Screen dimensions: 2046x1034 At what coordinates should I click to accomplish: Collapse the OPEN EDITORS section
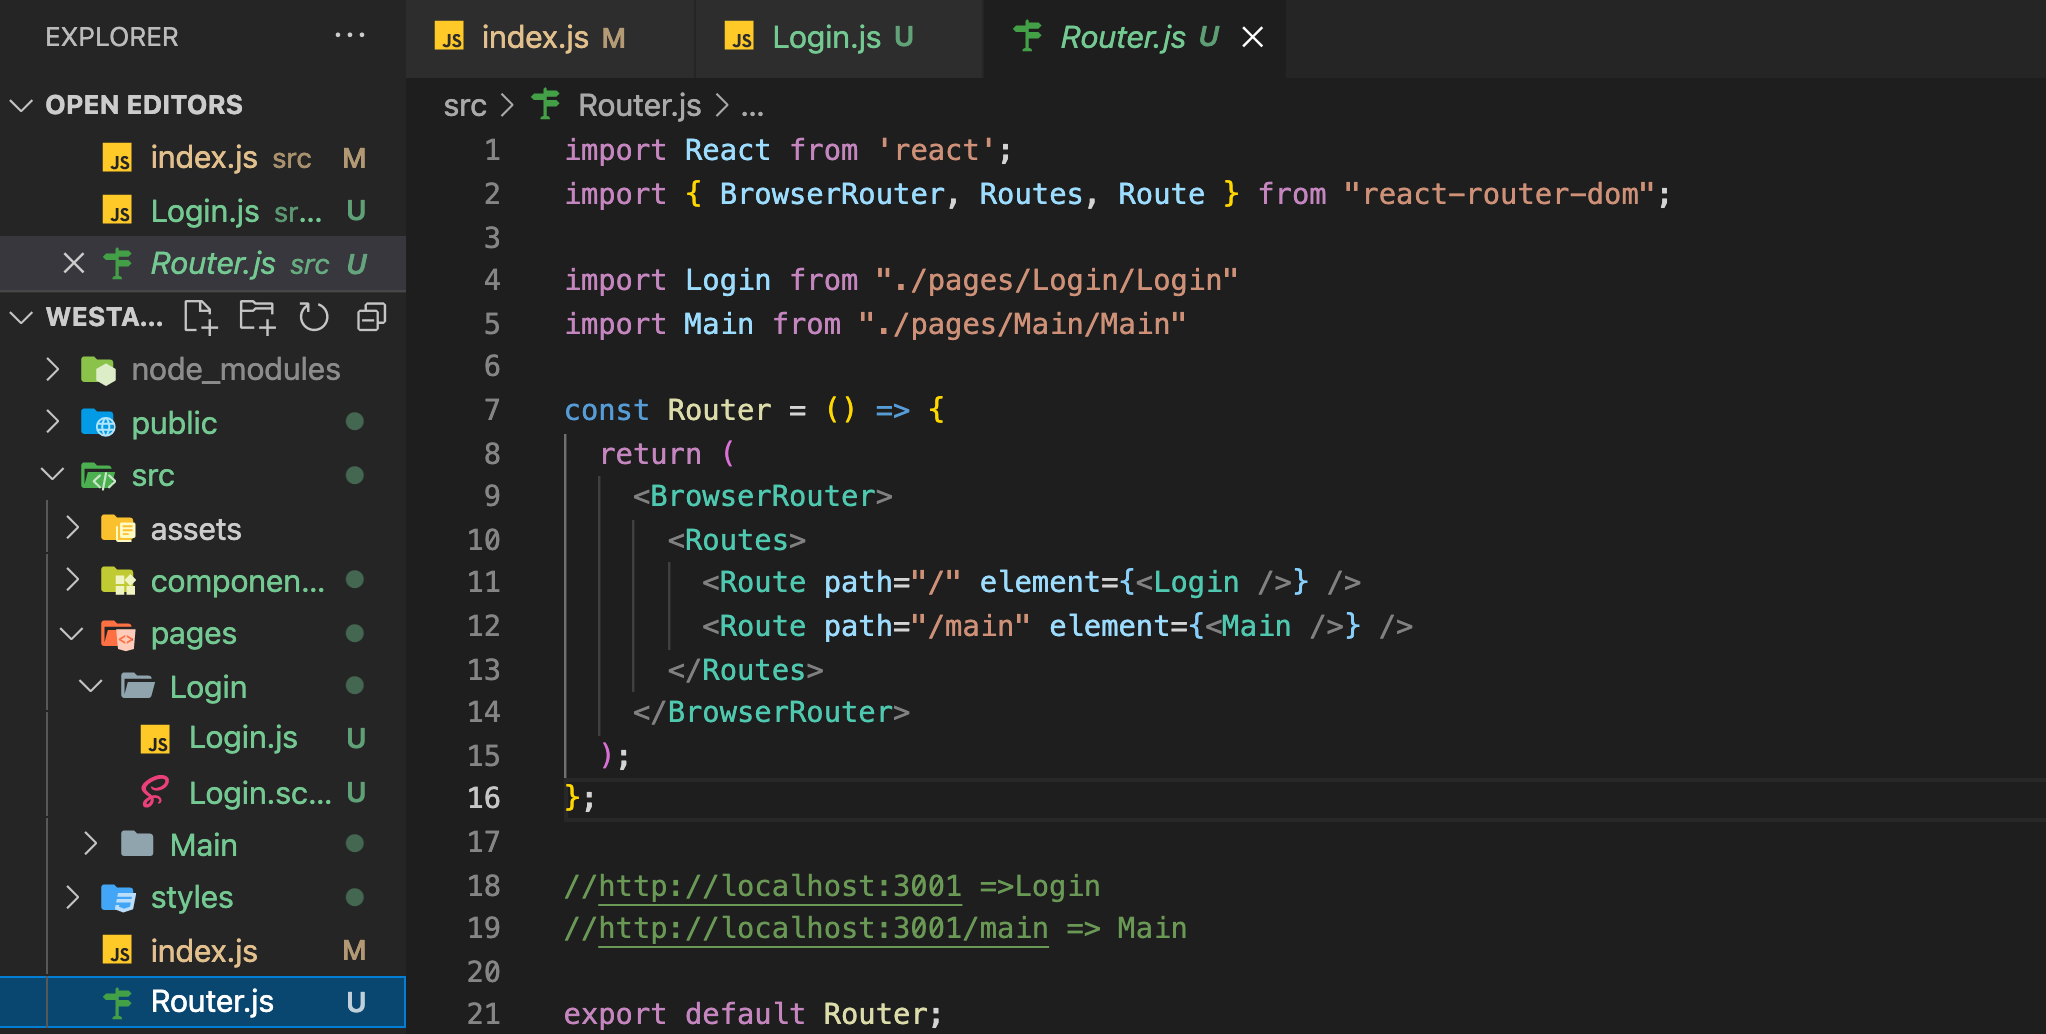pos(21,104)
